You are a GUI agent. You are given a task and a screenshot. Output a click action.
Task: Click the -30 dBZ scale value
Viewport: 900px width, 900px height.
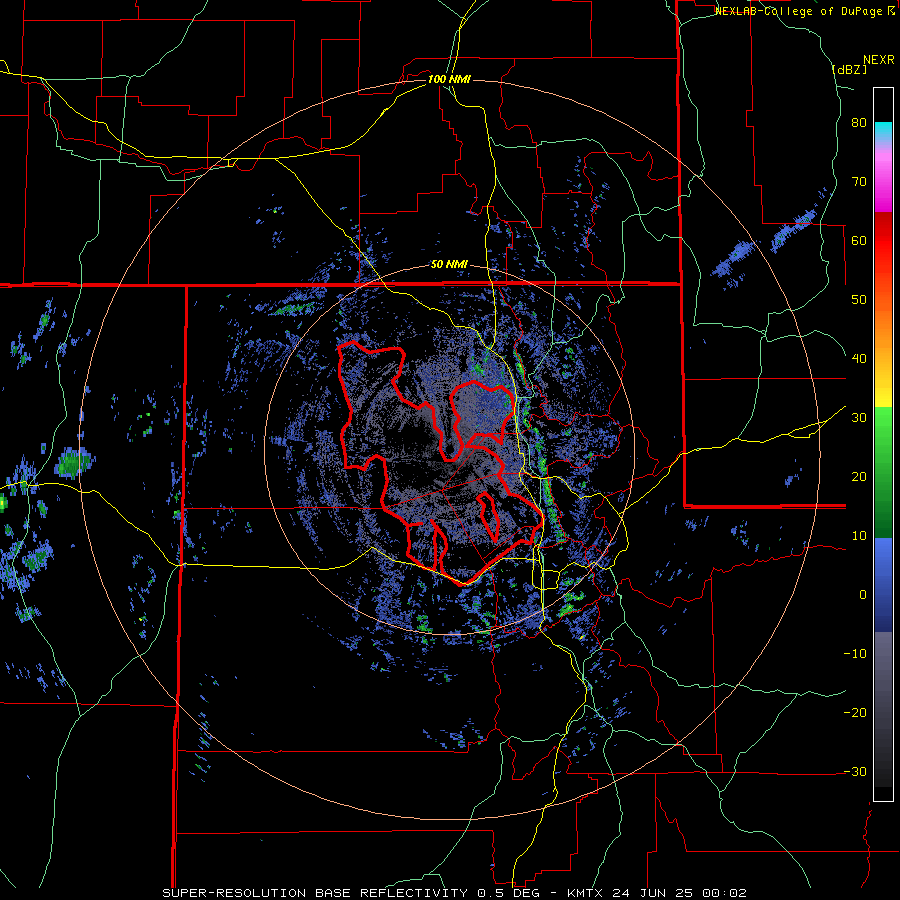pyautogui.click(x=855, y=772)
